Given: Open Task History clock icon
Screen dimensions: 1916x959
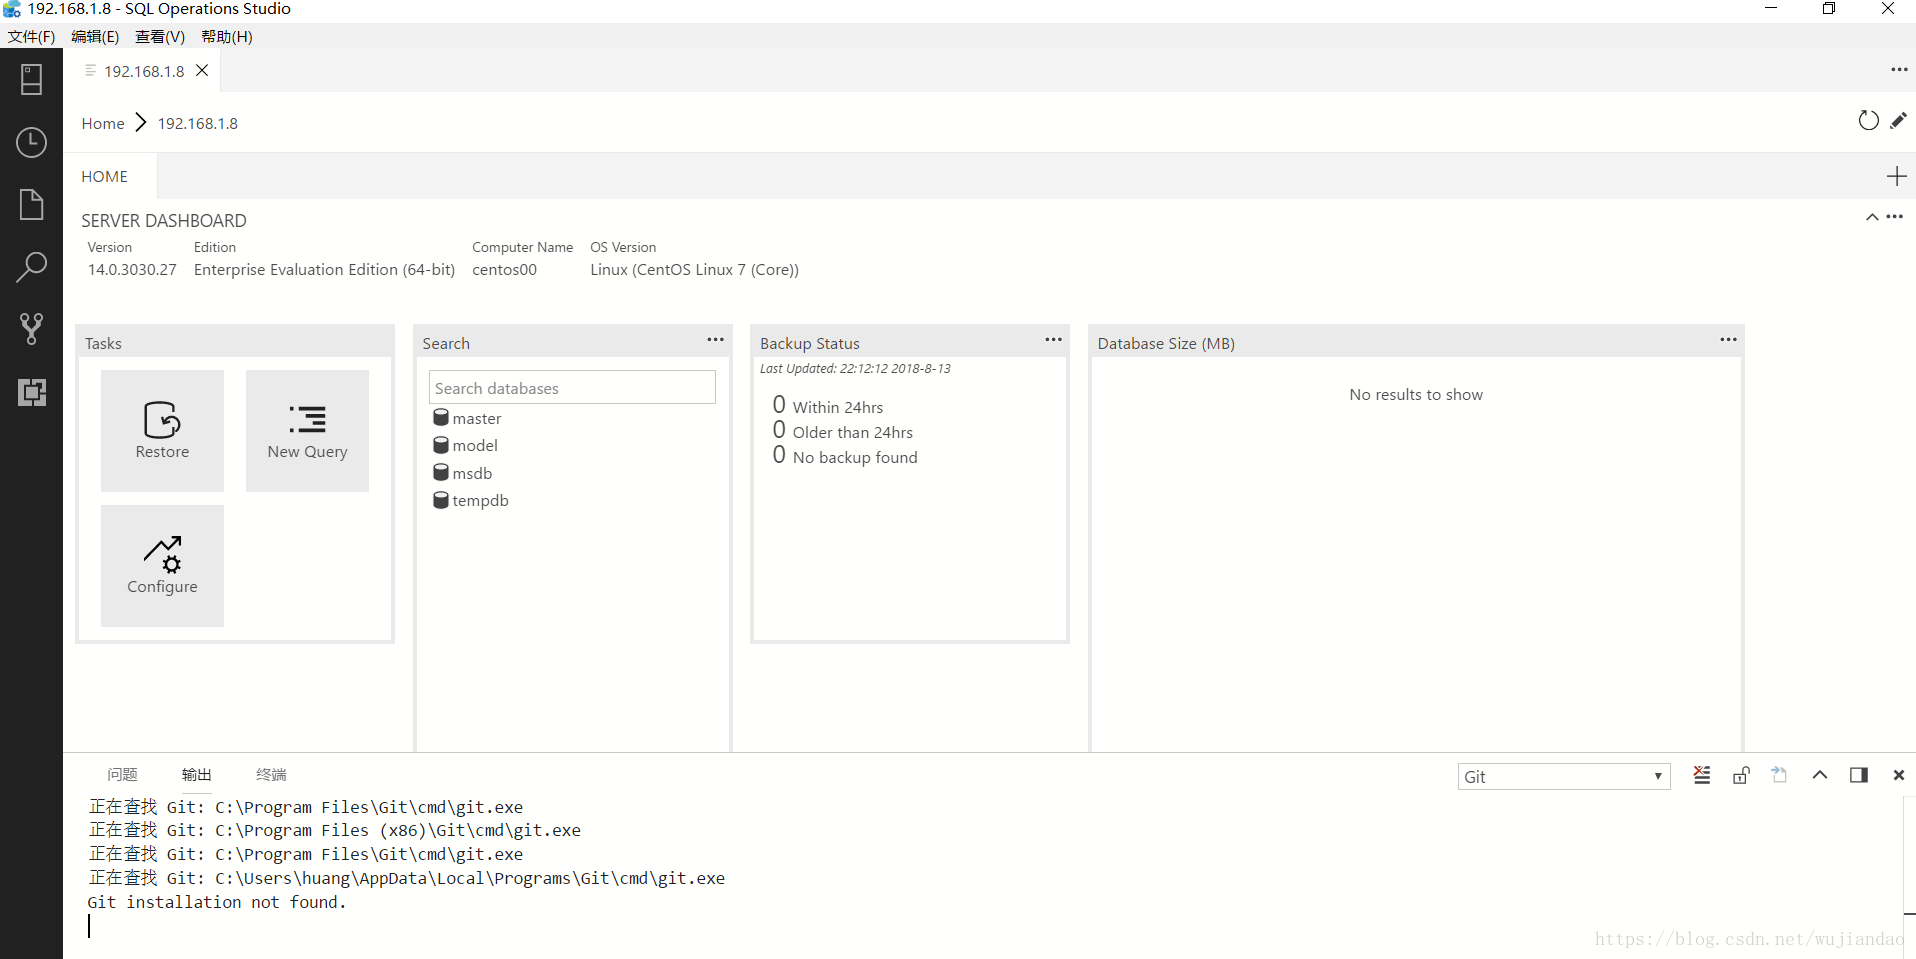Looking at the screenshot, I should pyautogui.click(x=31, y=142).
